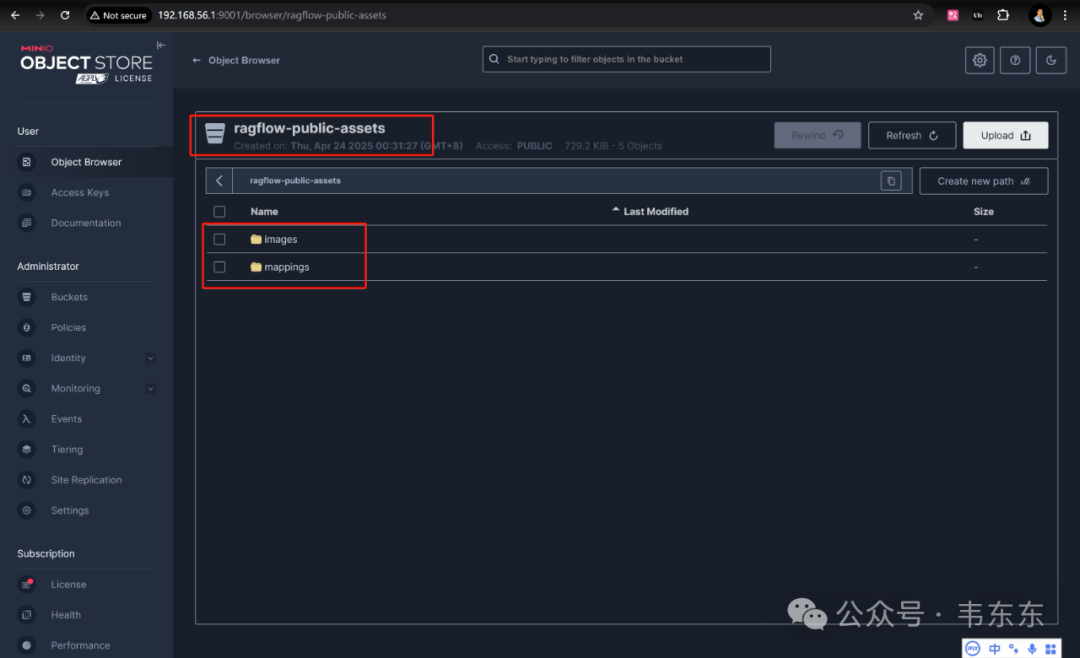The height and width of the screenshot is (658, 1080).
Task: Bookmark page with the star icon
Action: coord(918,15)
